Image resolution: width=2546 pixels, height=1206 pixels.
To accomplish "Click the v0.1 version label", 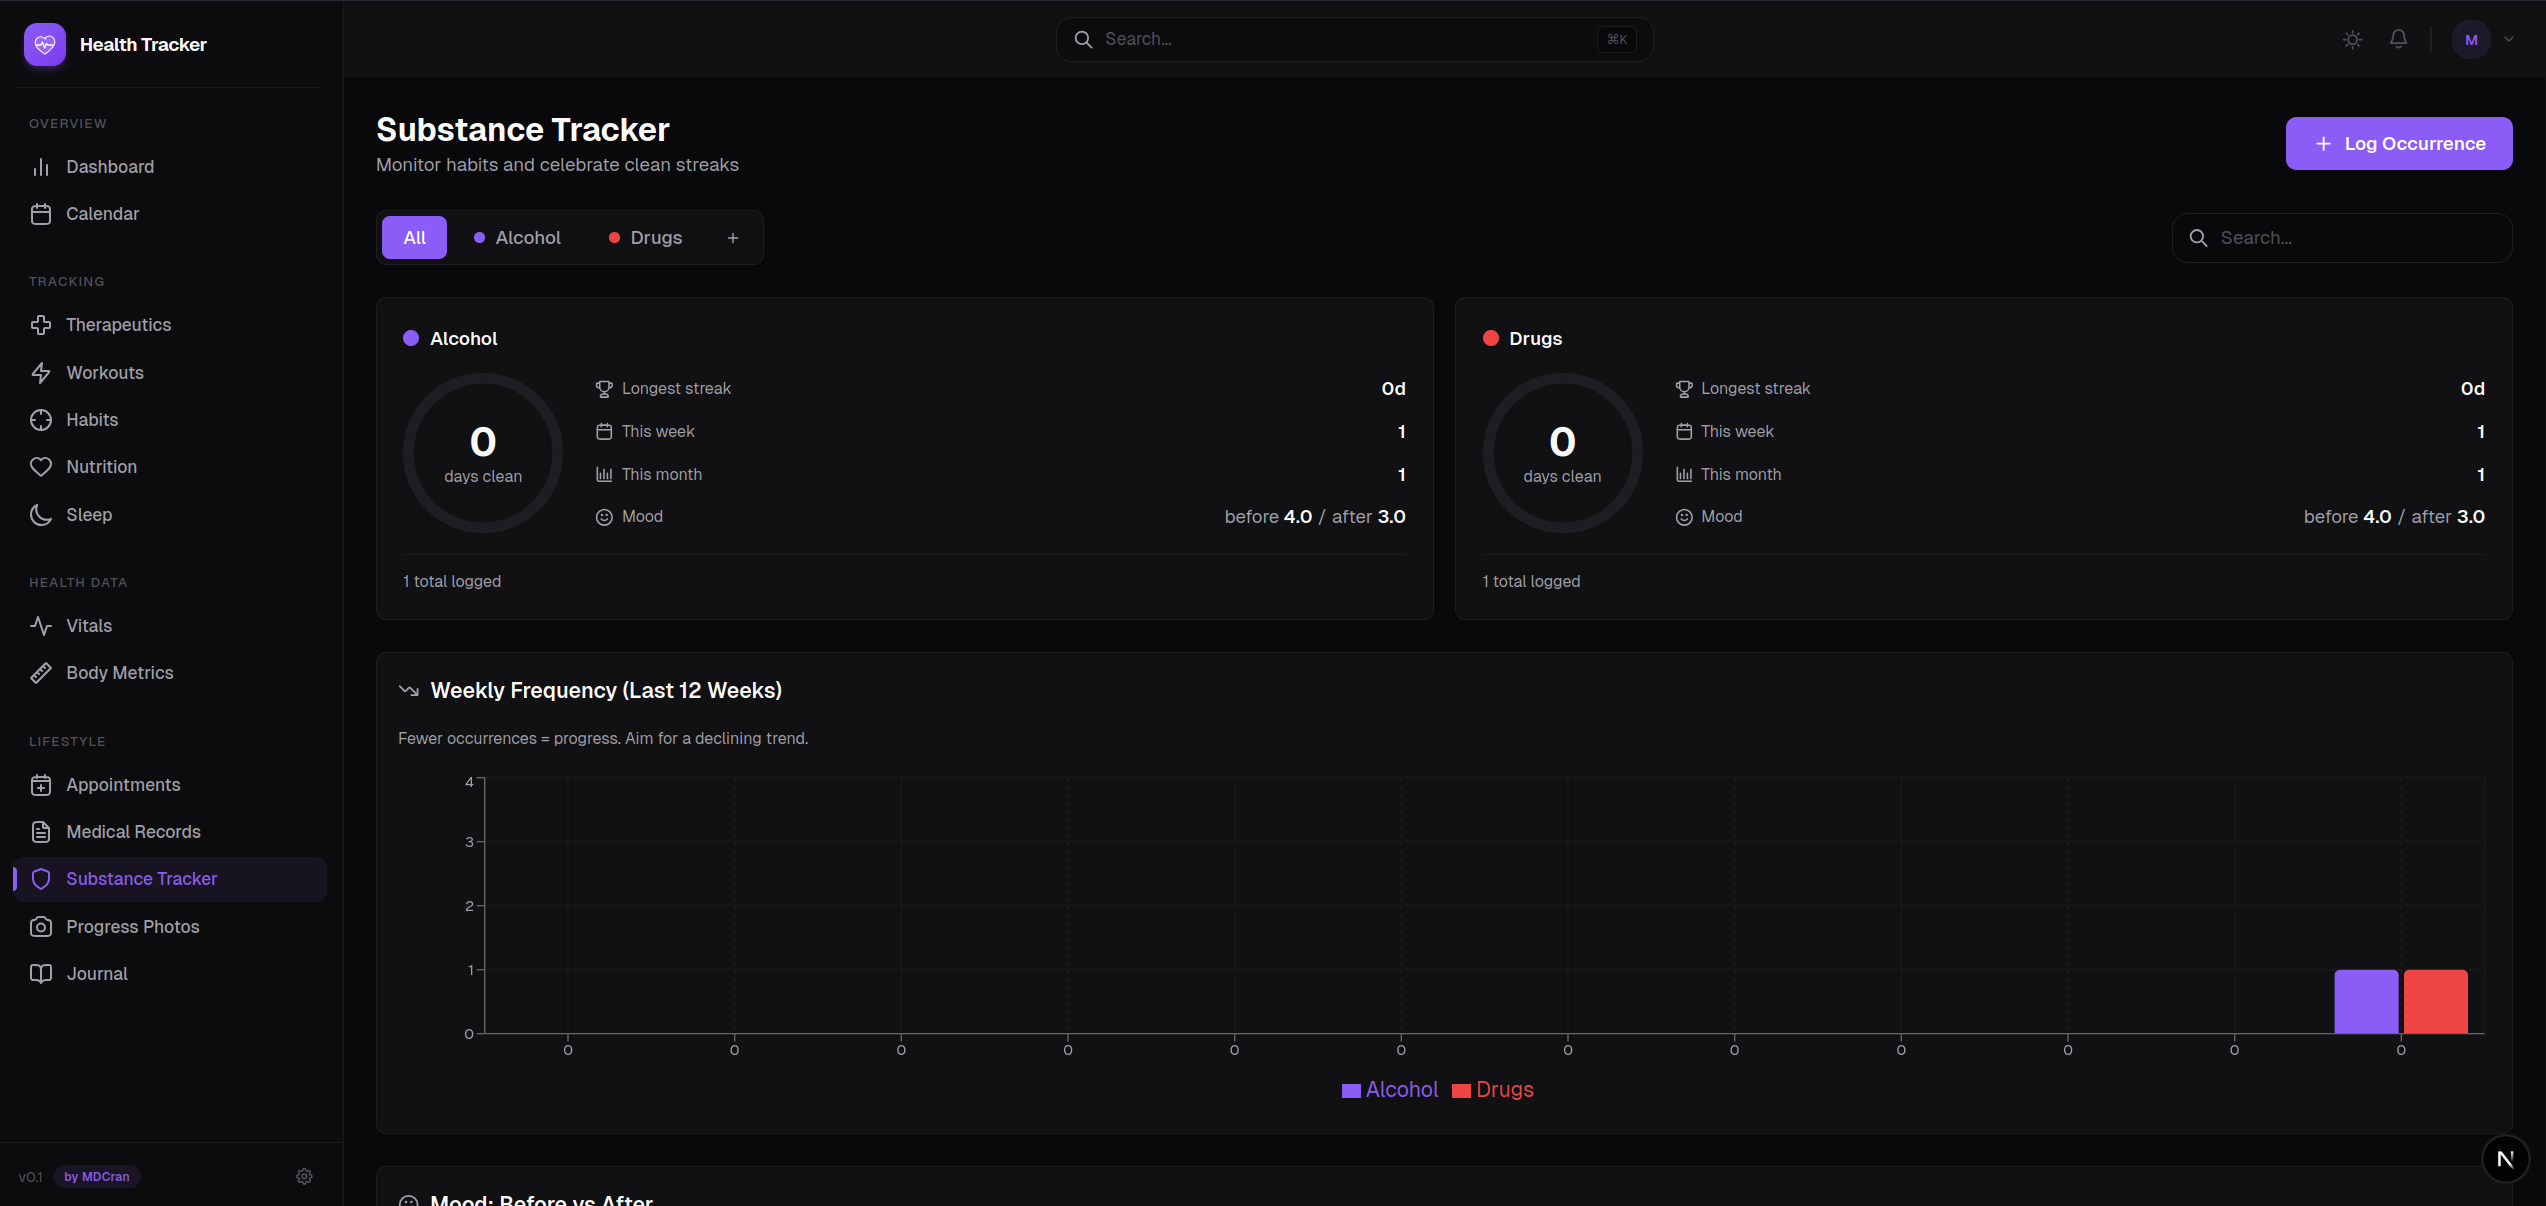I will (x=30, y=1177).
